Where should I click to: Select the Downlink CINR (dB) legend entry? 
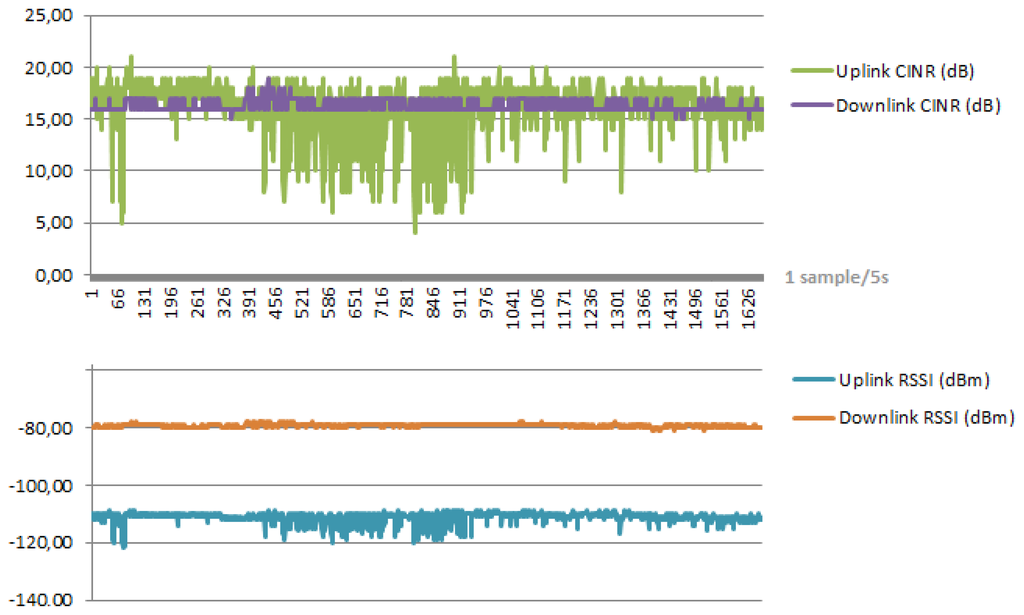(918, 106)
